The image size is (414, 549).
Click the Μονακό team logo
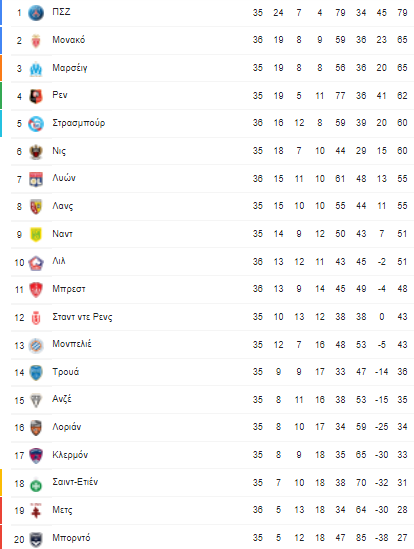pos(36,41)
